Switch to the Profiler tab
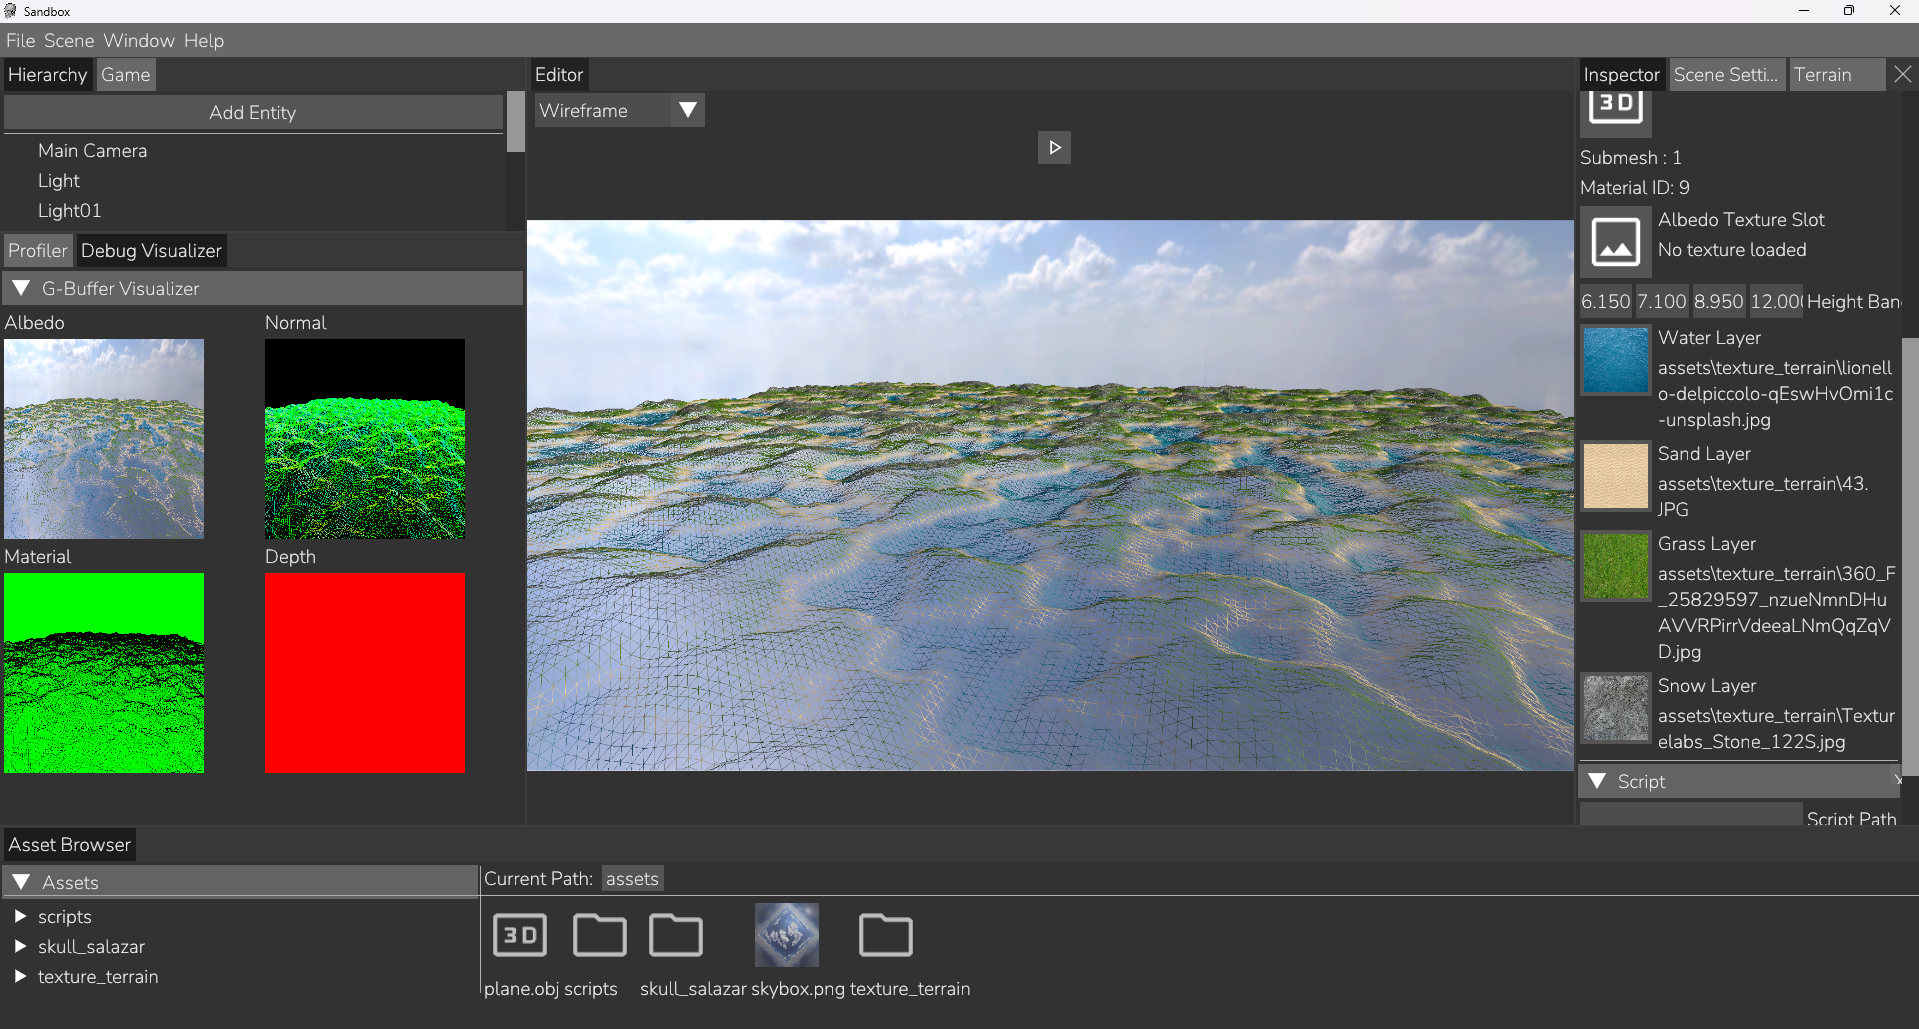Screen dimensions: 1919x1029 [x=38, y=251]
